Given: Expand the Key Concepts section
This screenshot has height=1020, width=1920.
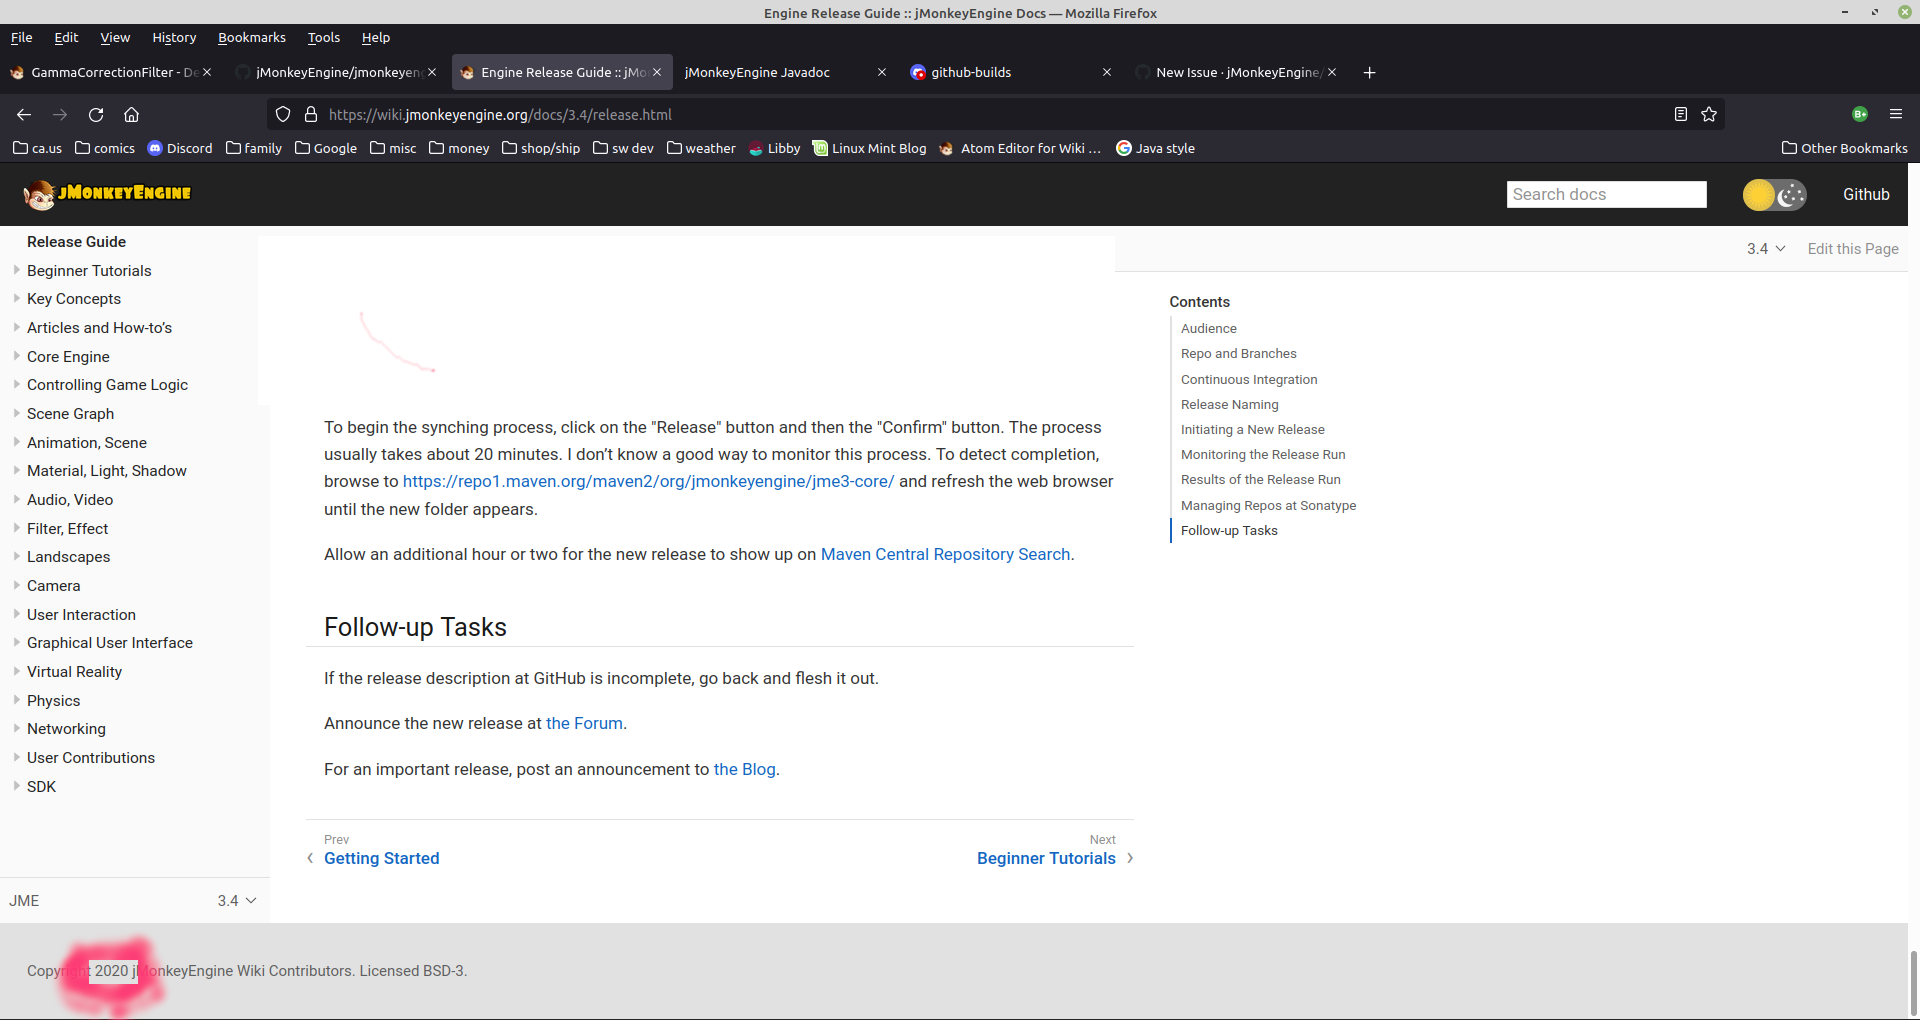Looking at the screenshot, I should [17, 298].
